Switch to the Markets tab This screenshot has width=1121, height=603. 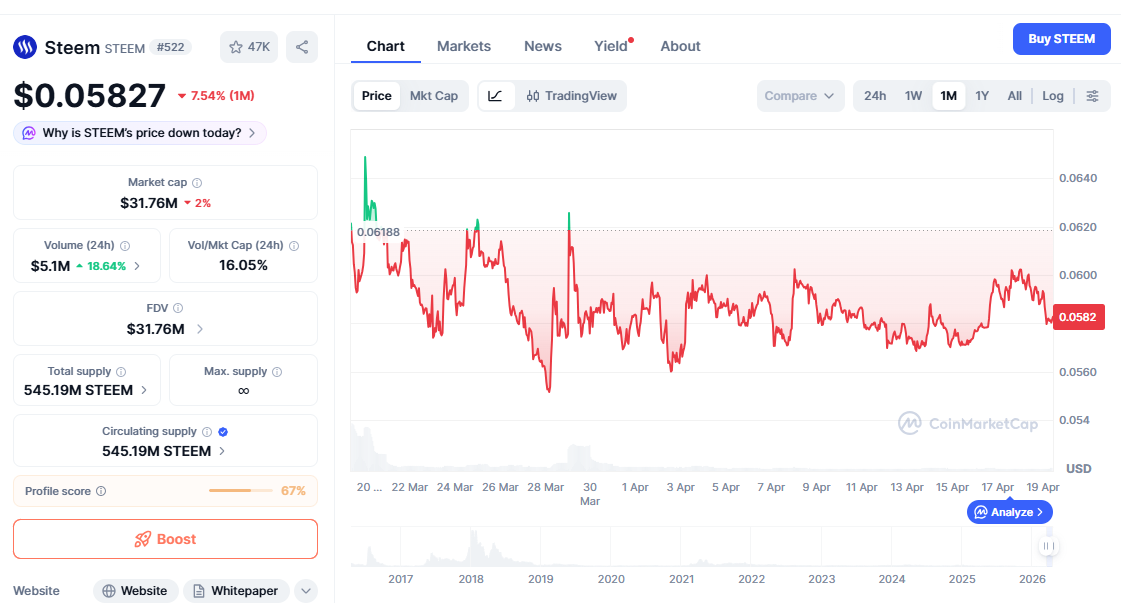464,46
